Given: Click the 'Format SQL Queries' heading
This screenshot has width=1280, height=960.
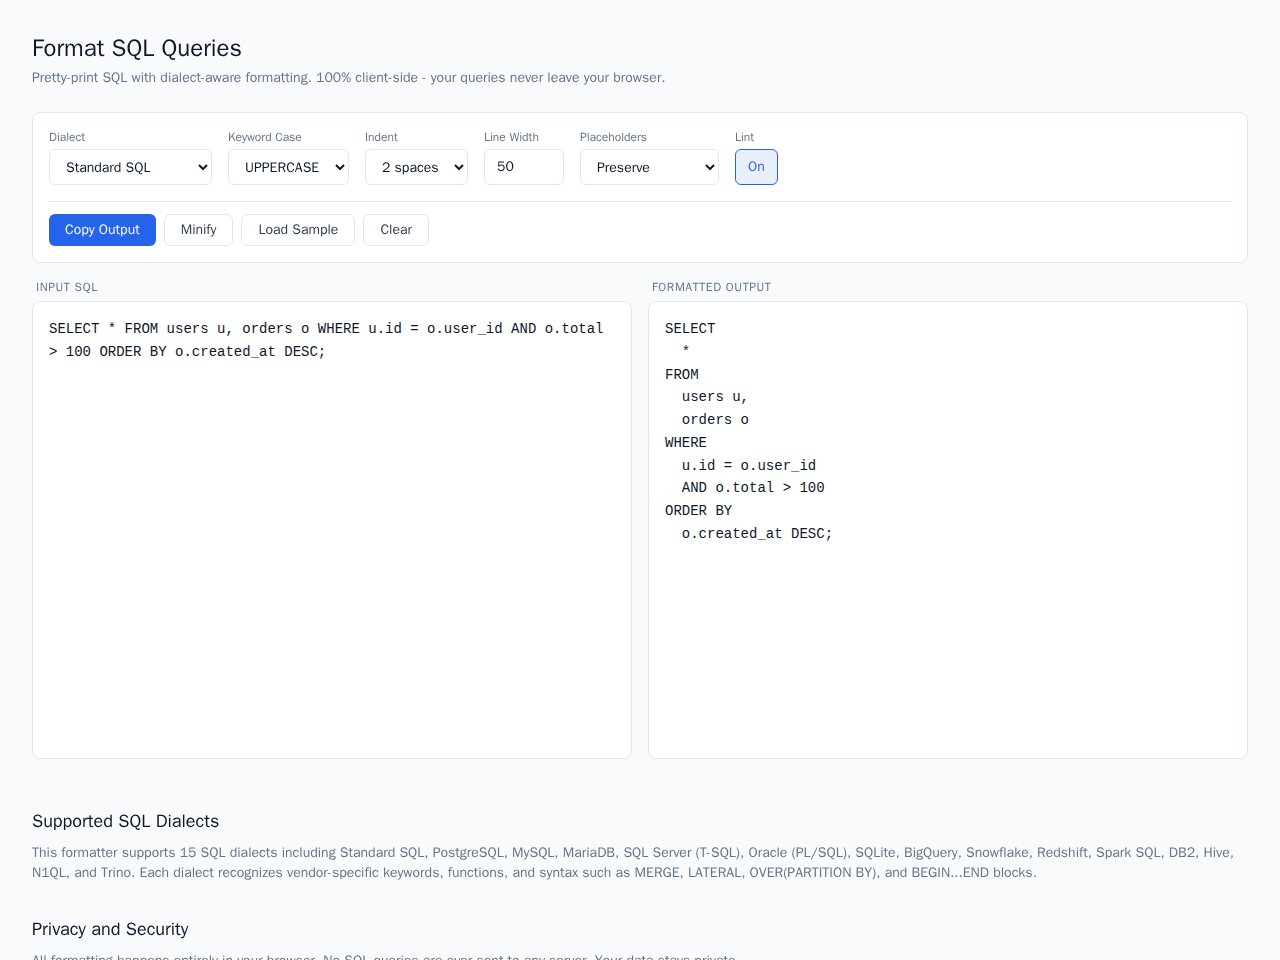Looking at the screenshot, I should tap(137, 48).
